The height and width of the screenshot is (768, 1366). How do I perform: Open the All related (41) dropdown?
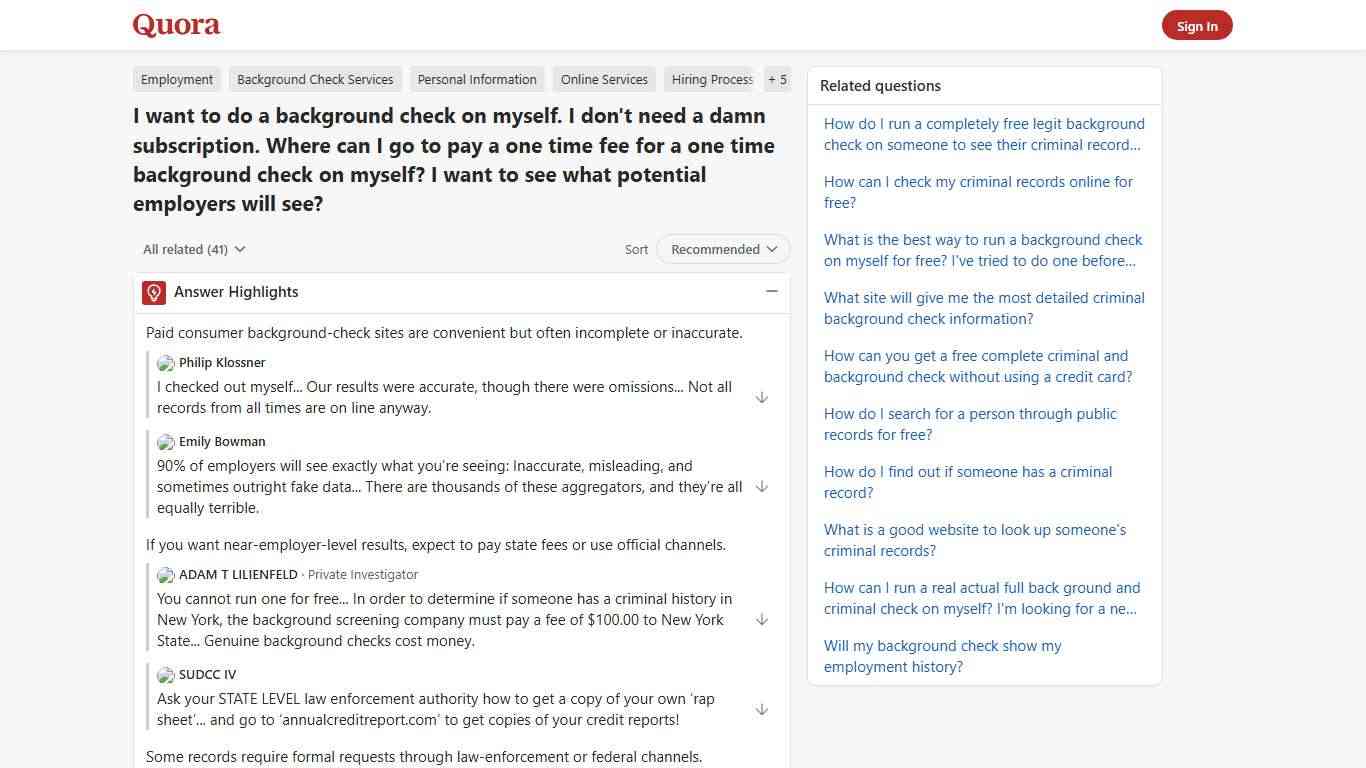tap(193, 249)
